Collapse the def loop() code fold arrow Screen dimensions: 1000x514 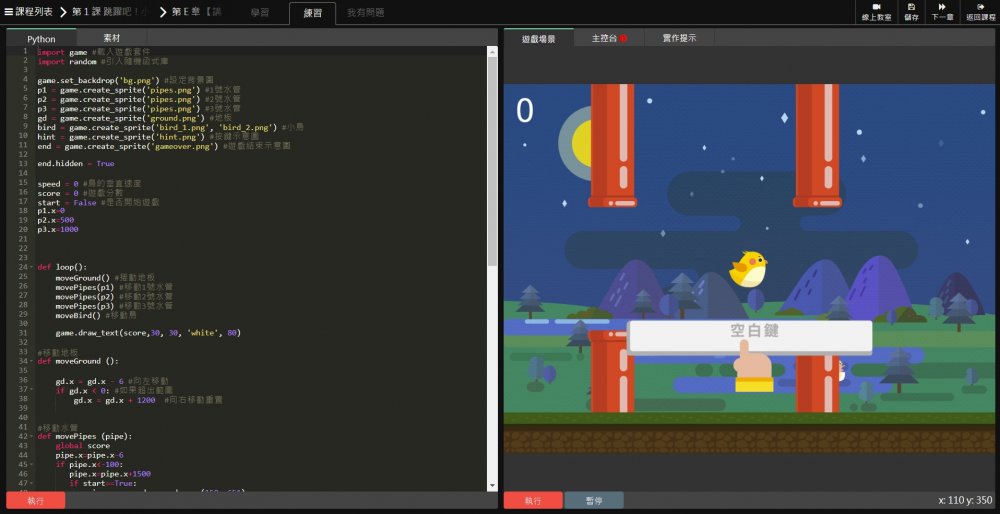pos(31,267)
